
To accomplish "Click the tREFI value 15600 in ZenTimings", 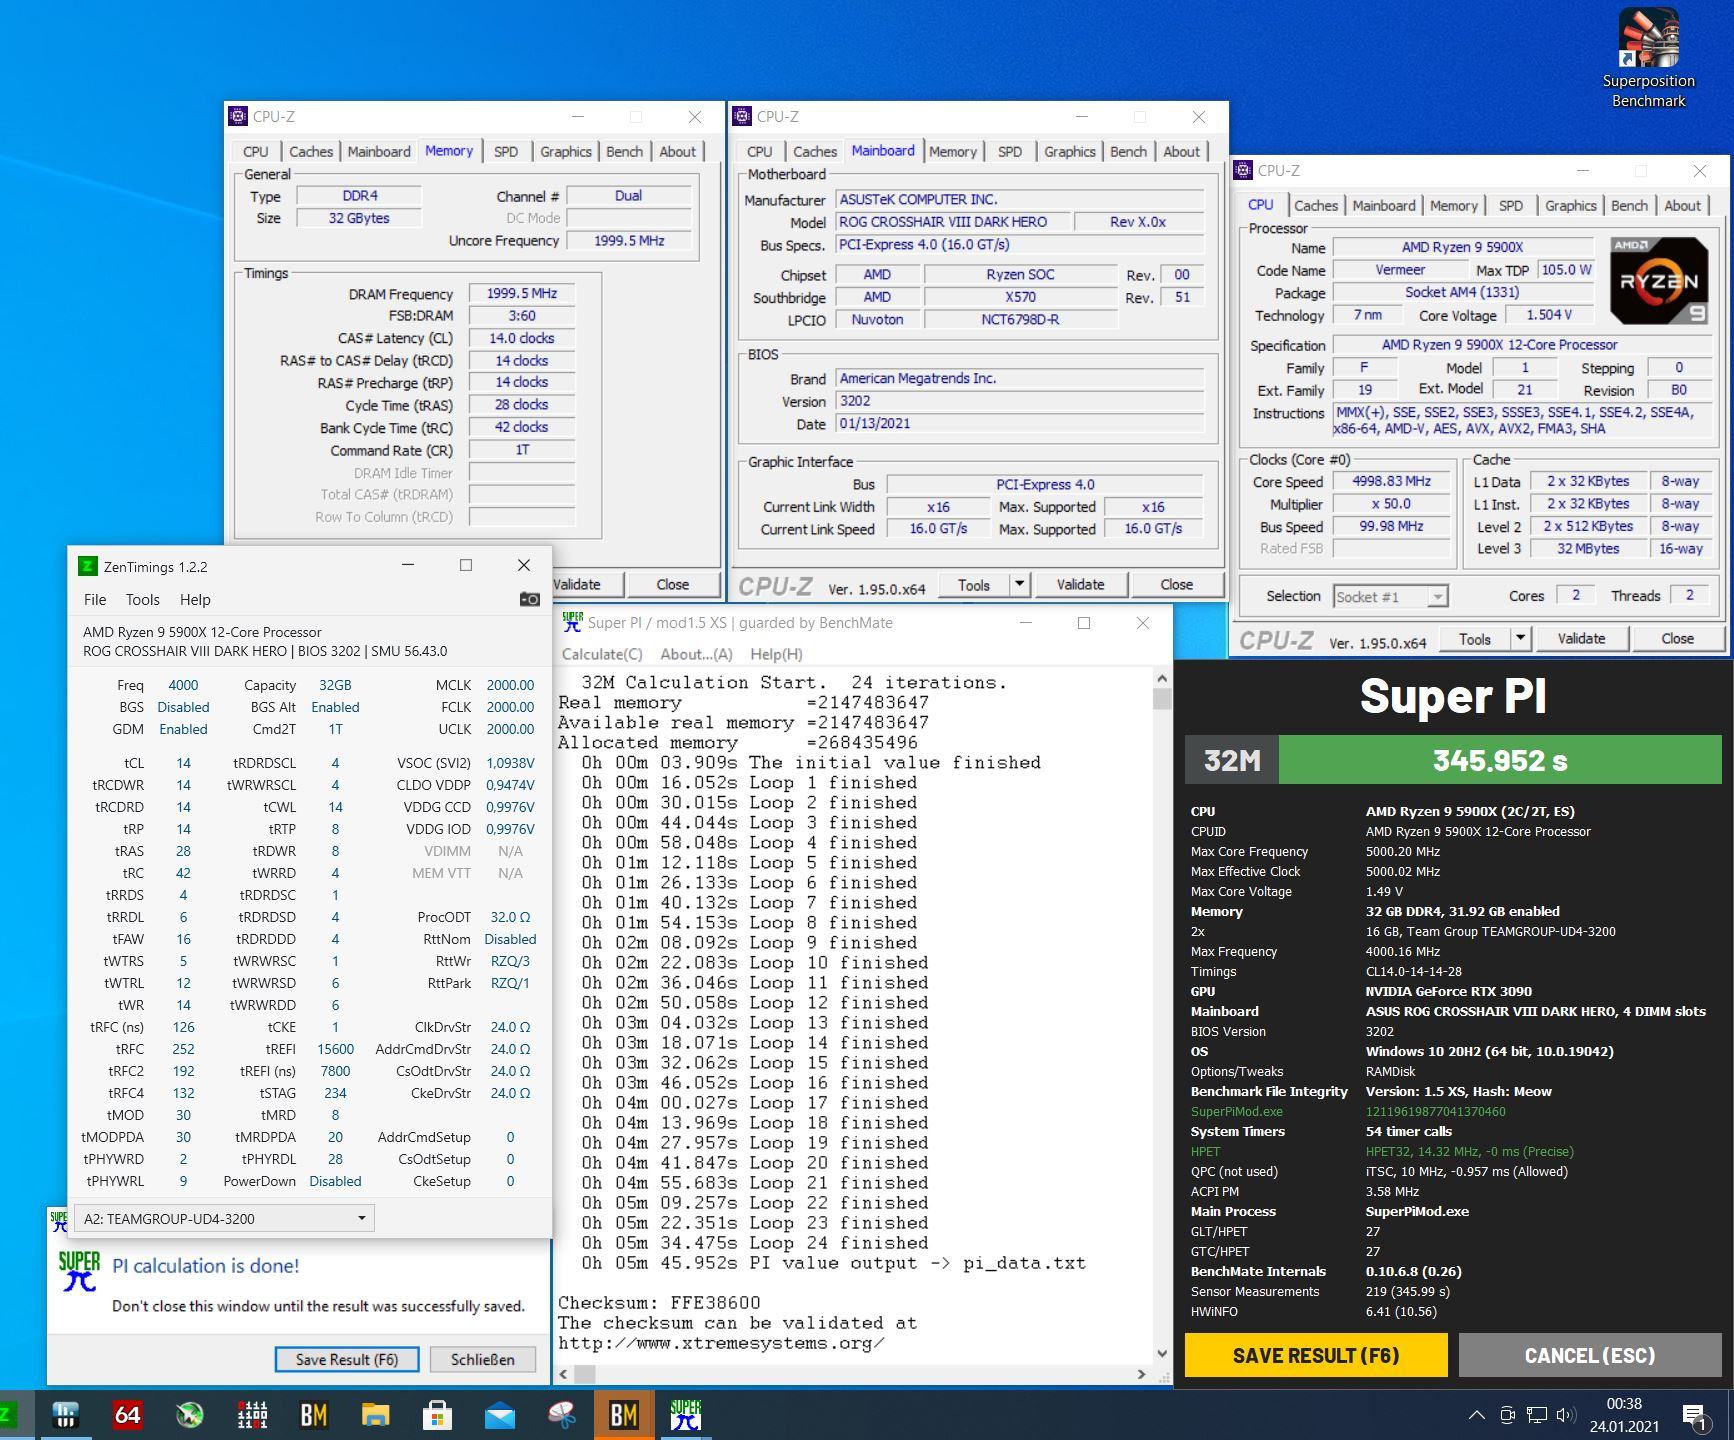I will 335,1049.
